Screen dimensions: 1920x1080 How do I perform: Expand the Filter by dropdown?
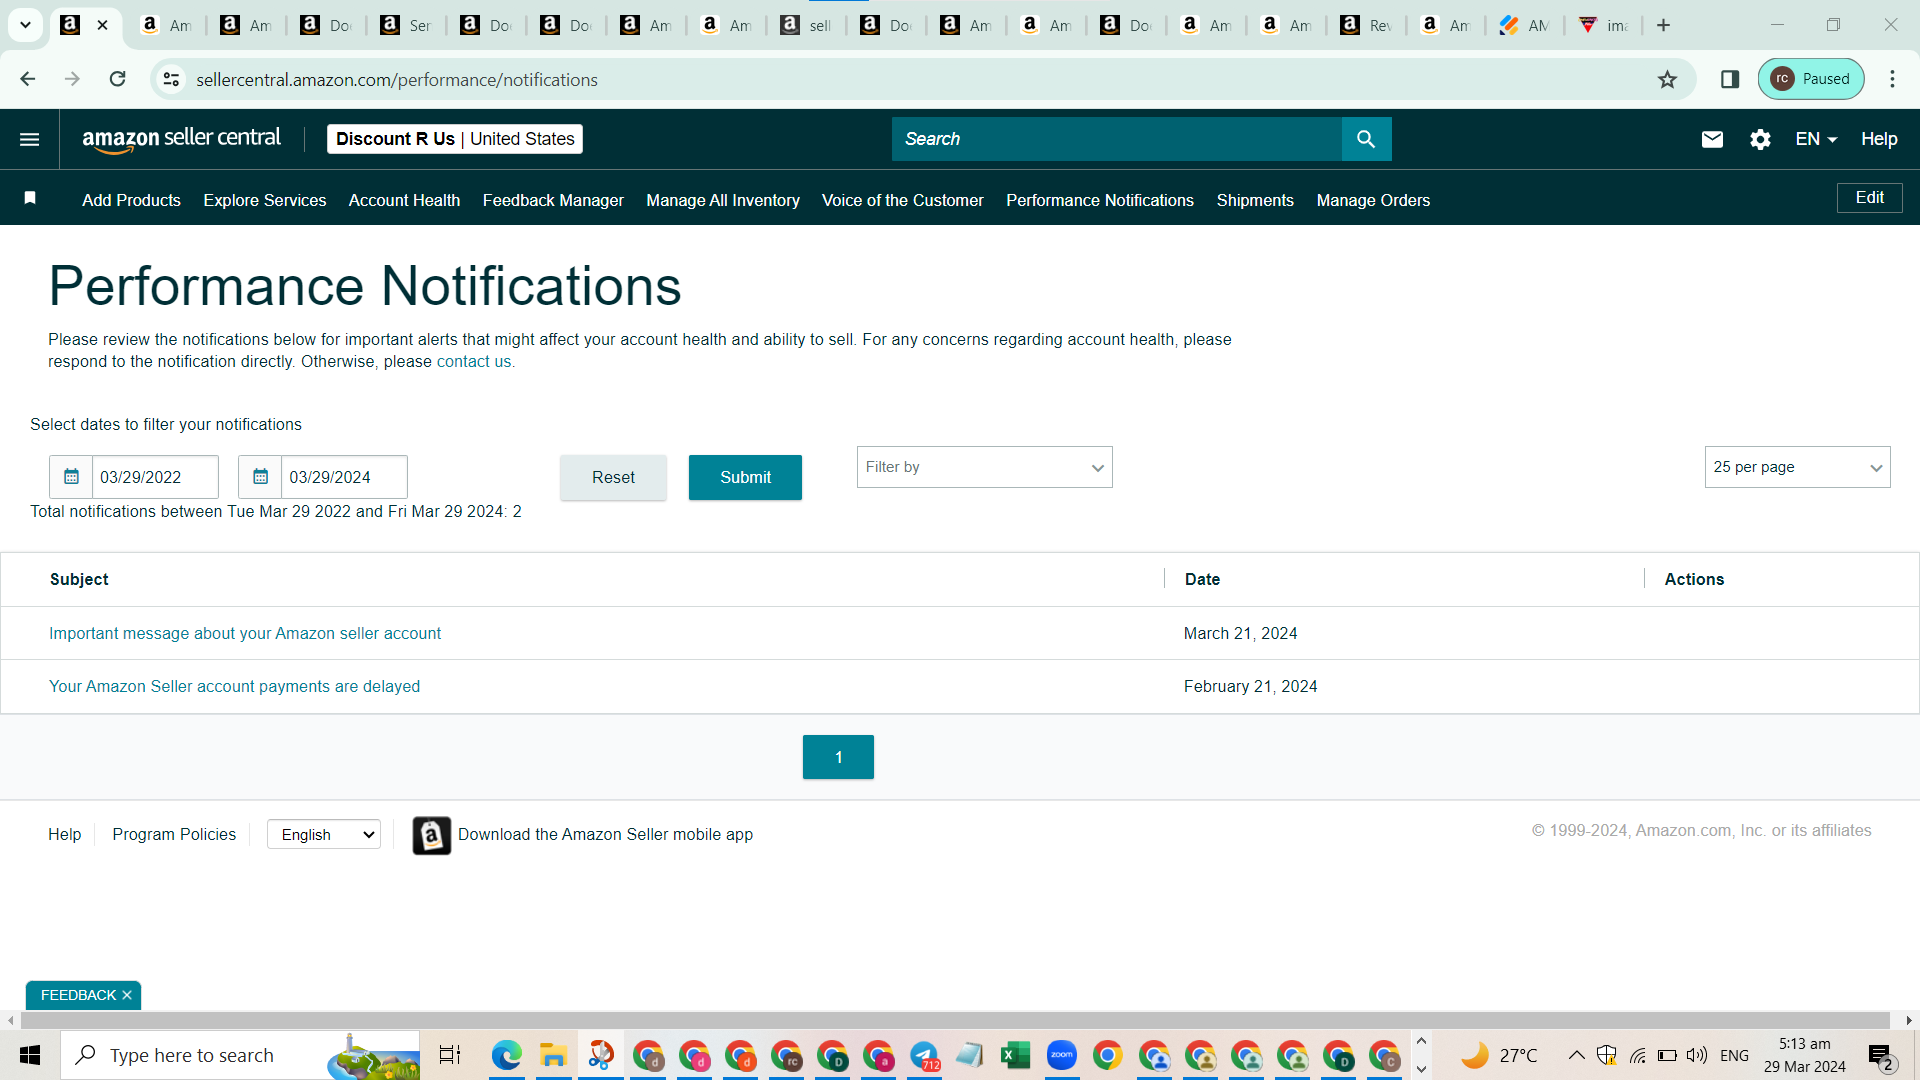coord(984,467)
